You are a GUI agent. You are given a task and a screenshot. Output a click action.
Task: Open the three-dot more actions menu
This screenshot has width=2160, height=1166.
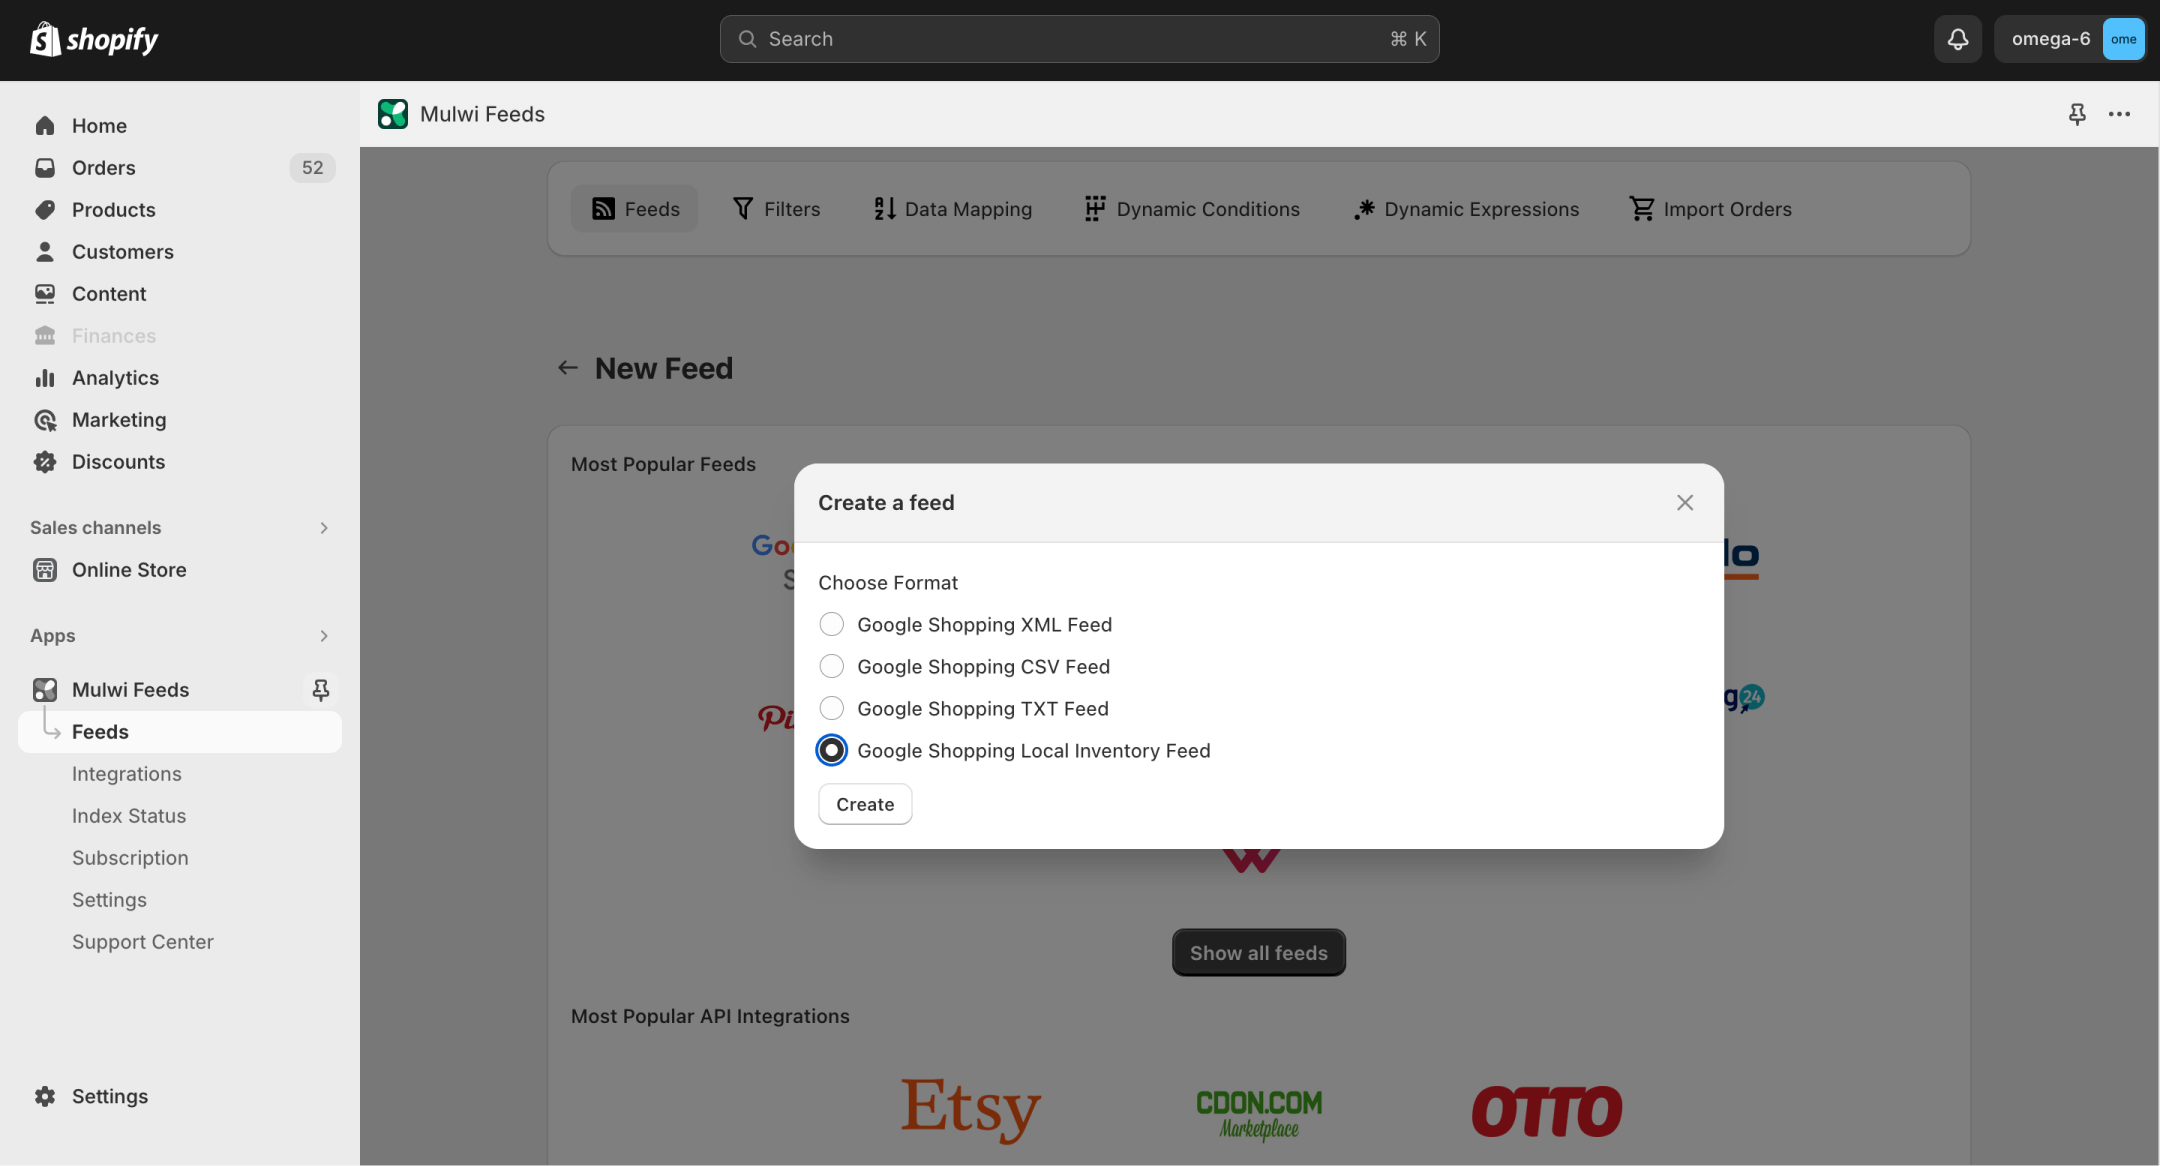pyautogui.click(x=2119, y=114)
